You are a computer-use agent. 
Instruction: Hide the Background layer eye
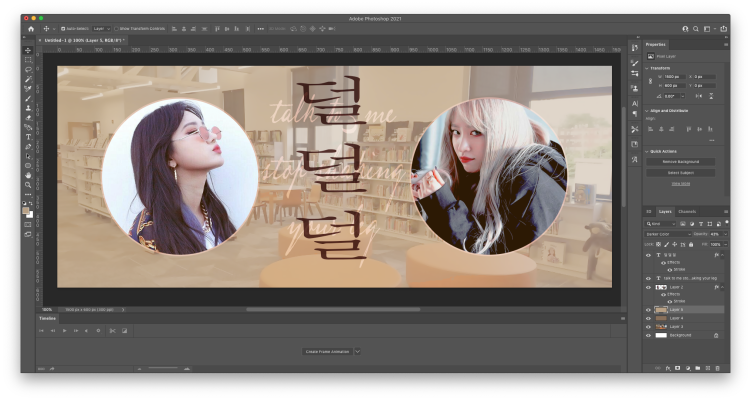click(649, 335)
